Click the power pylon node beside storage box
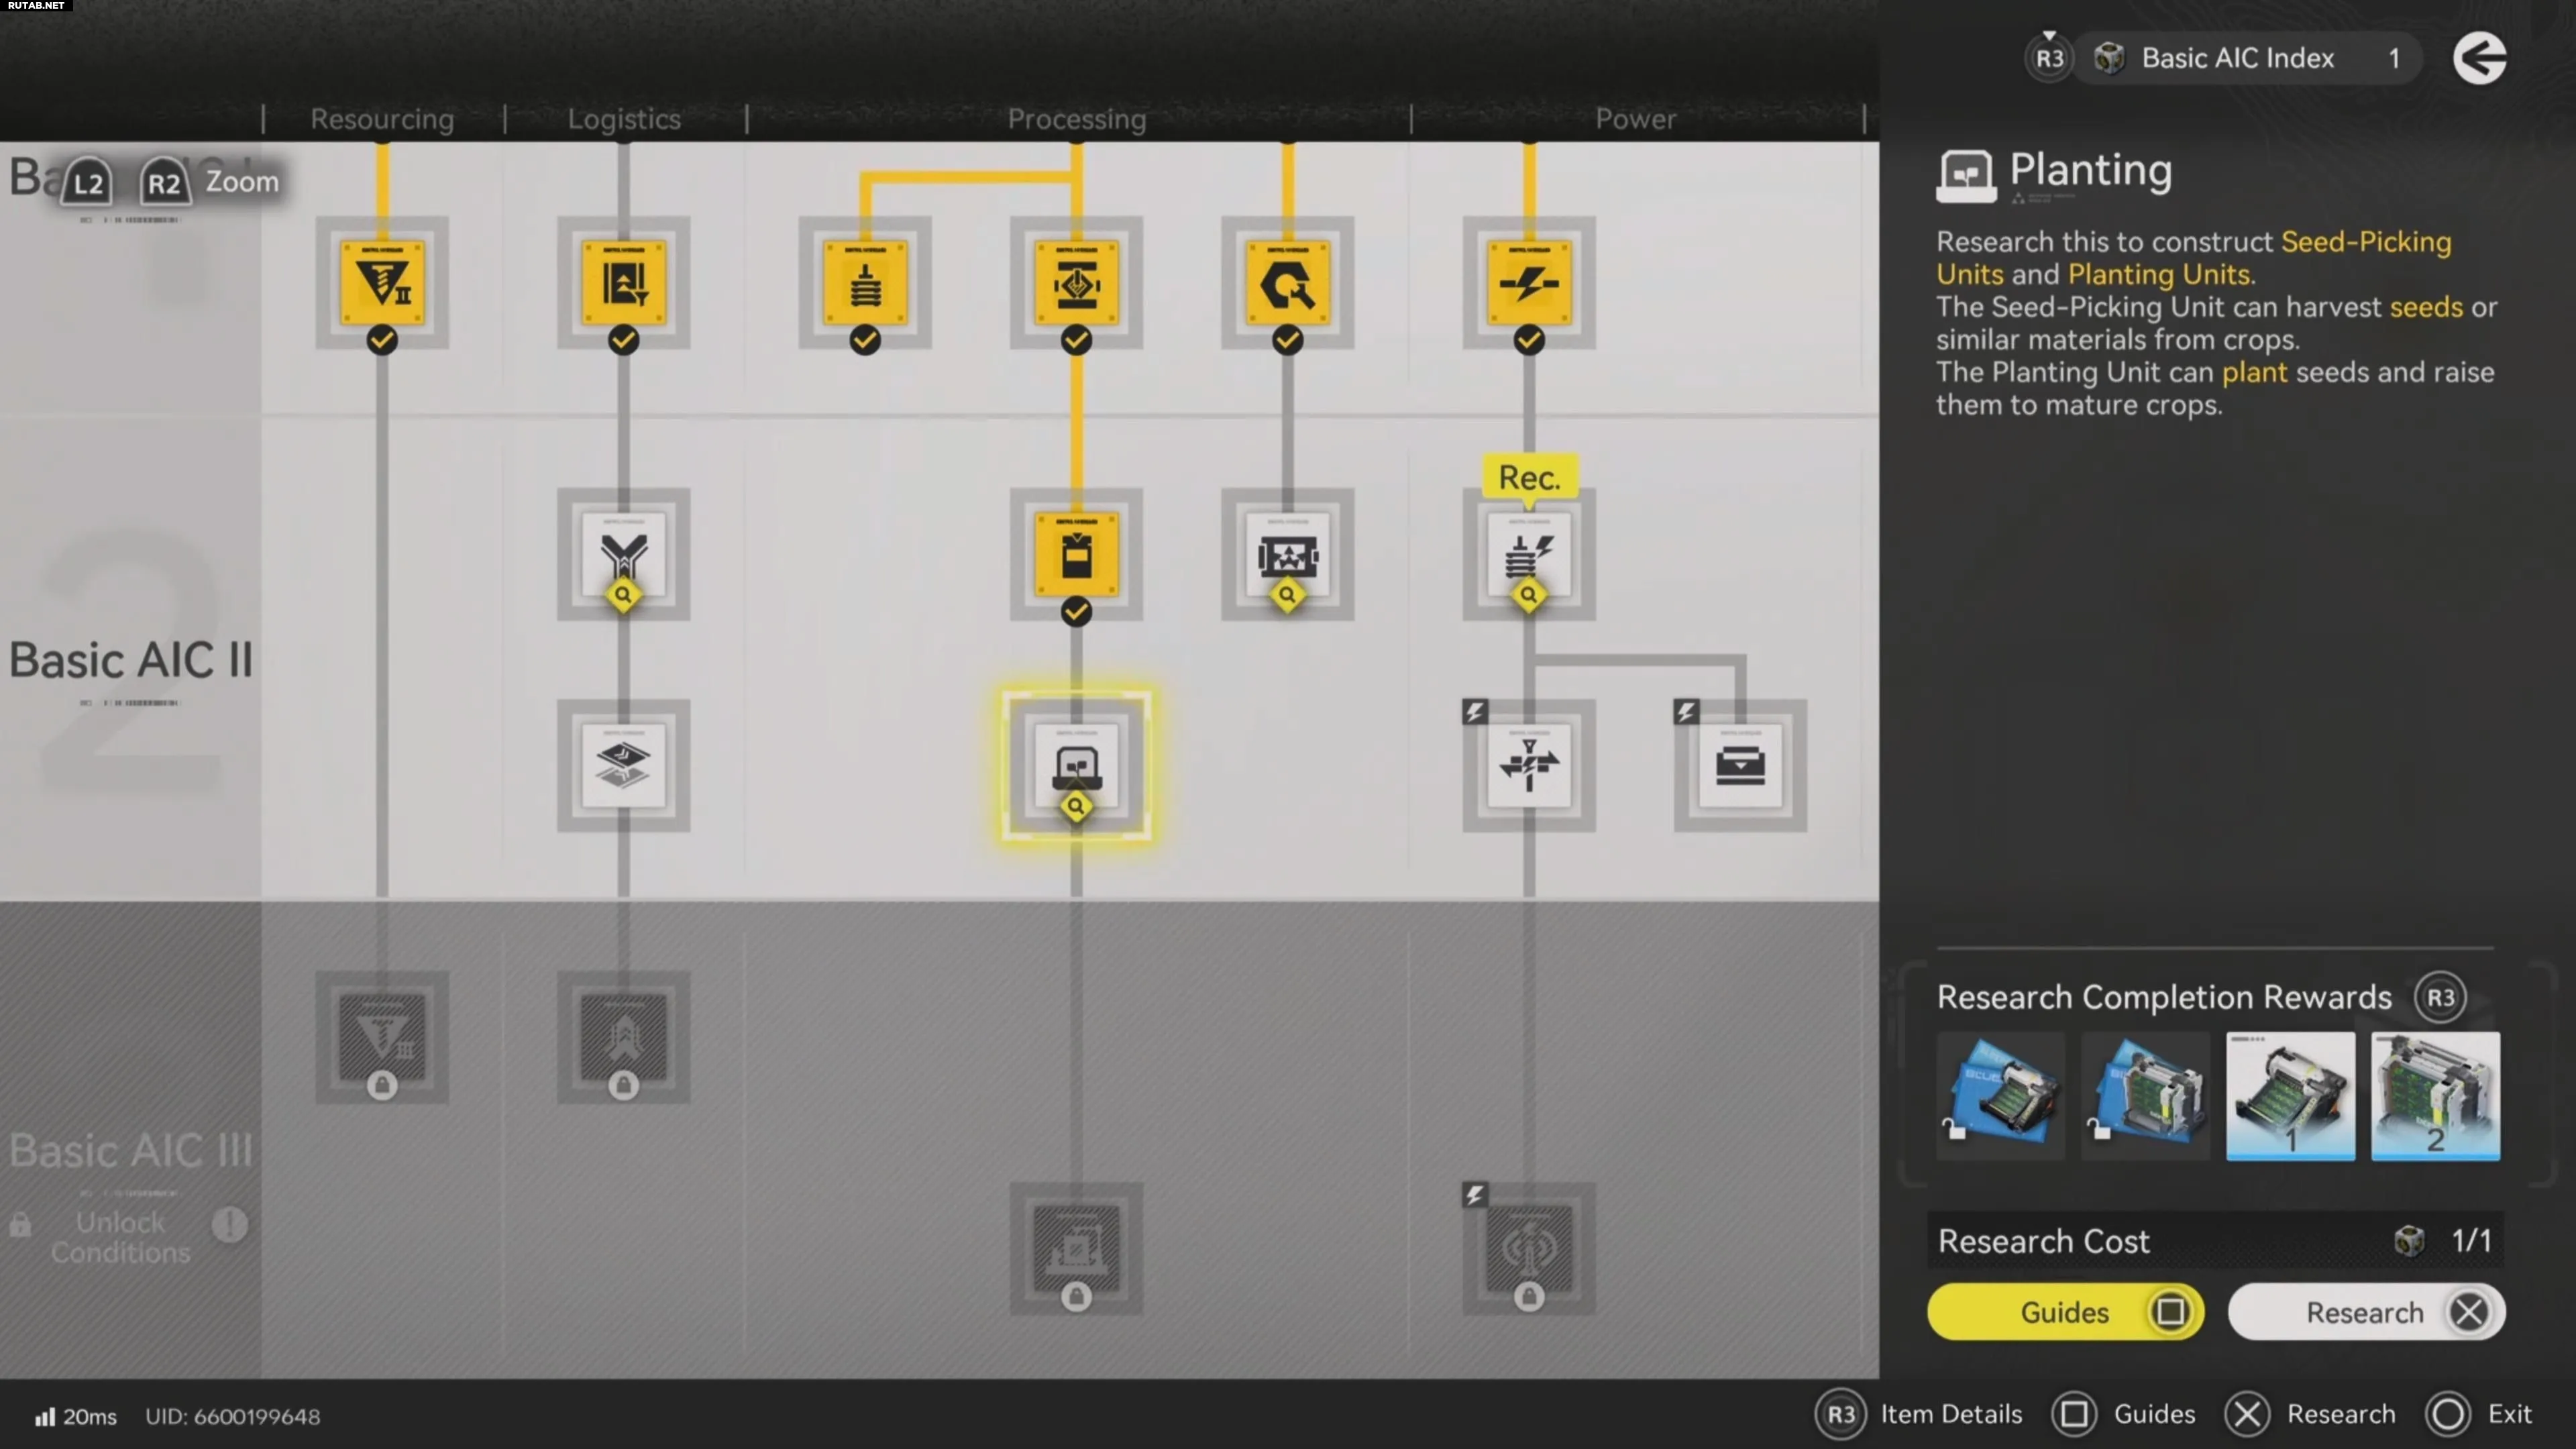 click(x=1528, y=766)
